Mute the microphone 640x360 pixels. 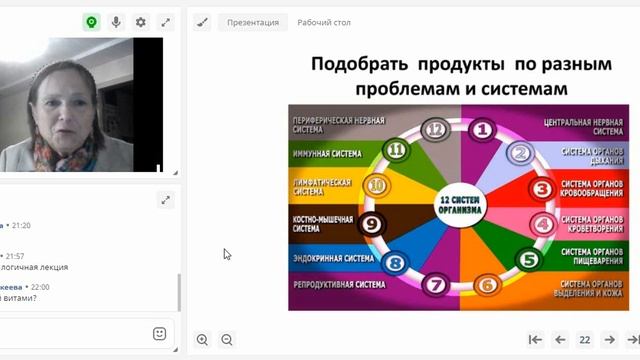pos(116,22)
